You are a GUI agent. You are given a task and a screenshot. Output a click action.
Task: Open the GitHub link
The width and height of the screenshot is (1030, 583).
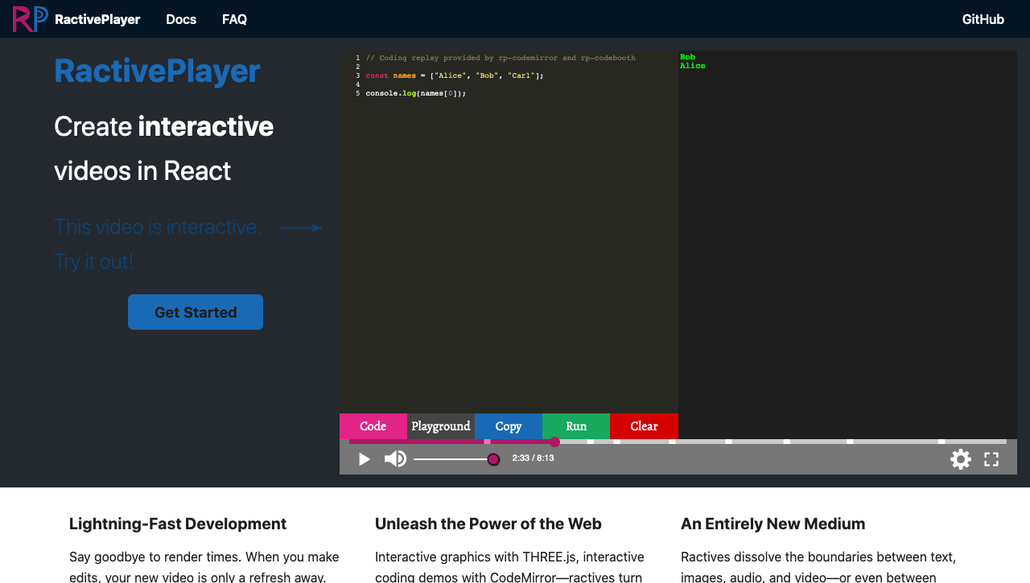pos(982,19)
